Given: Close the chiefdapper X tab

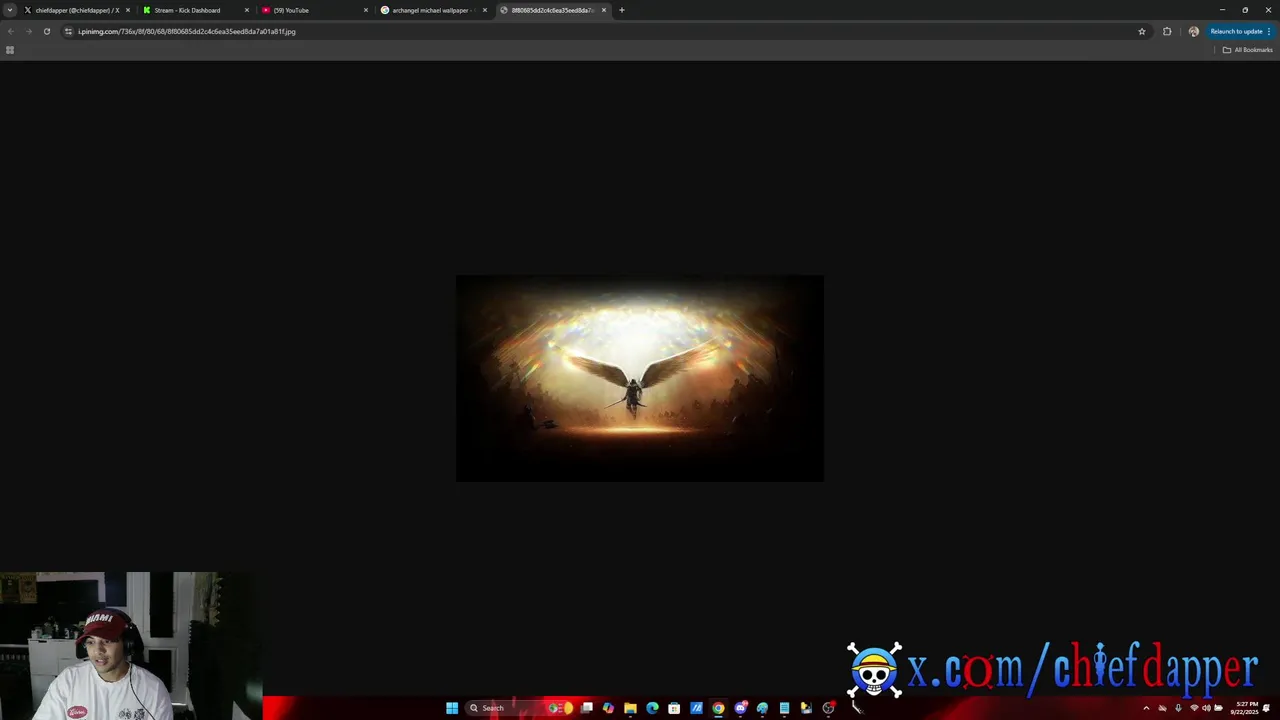Looking at the screenshot, I should (x=128, y=10).
